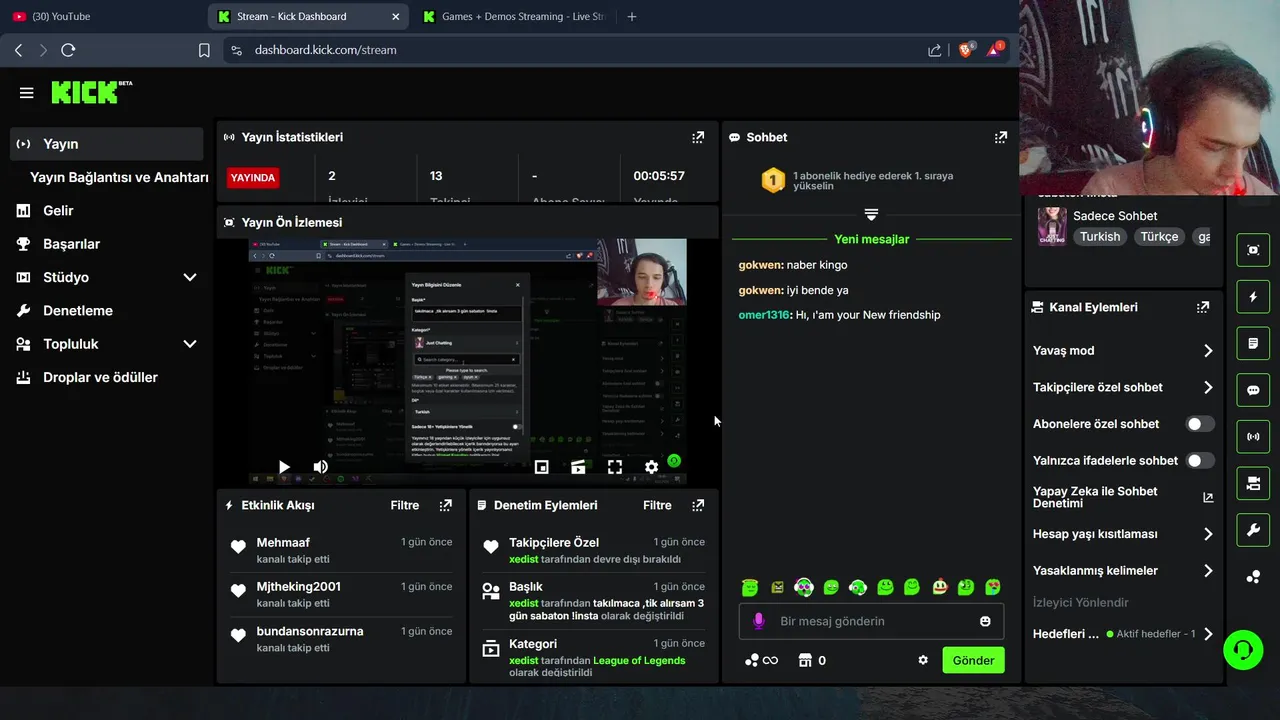Image resolution: width=1280 pixels, height=720 pixels.
Task: Toggle channel actions camera widget in the sidebar
Action: tap(1253, 483)
